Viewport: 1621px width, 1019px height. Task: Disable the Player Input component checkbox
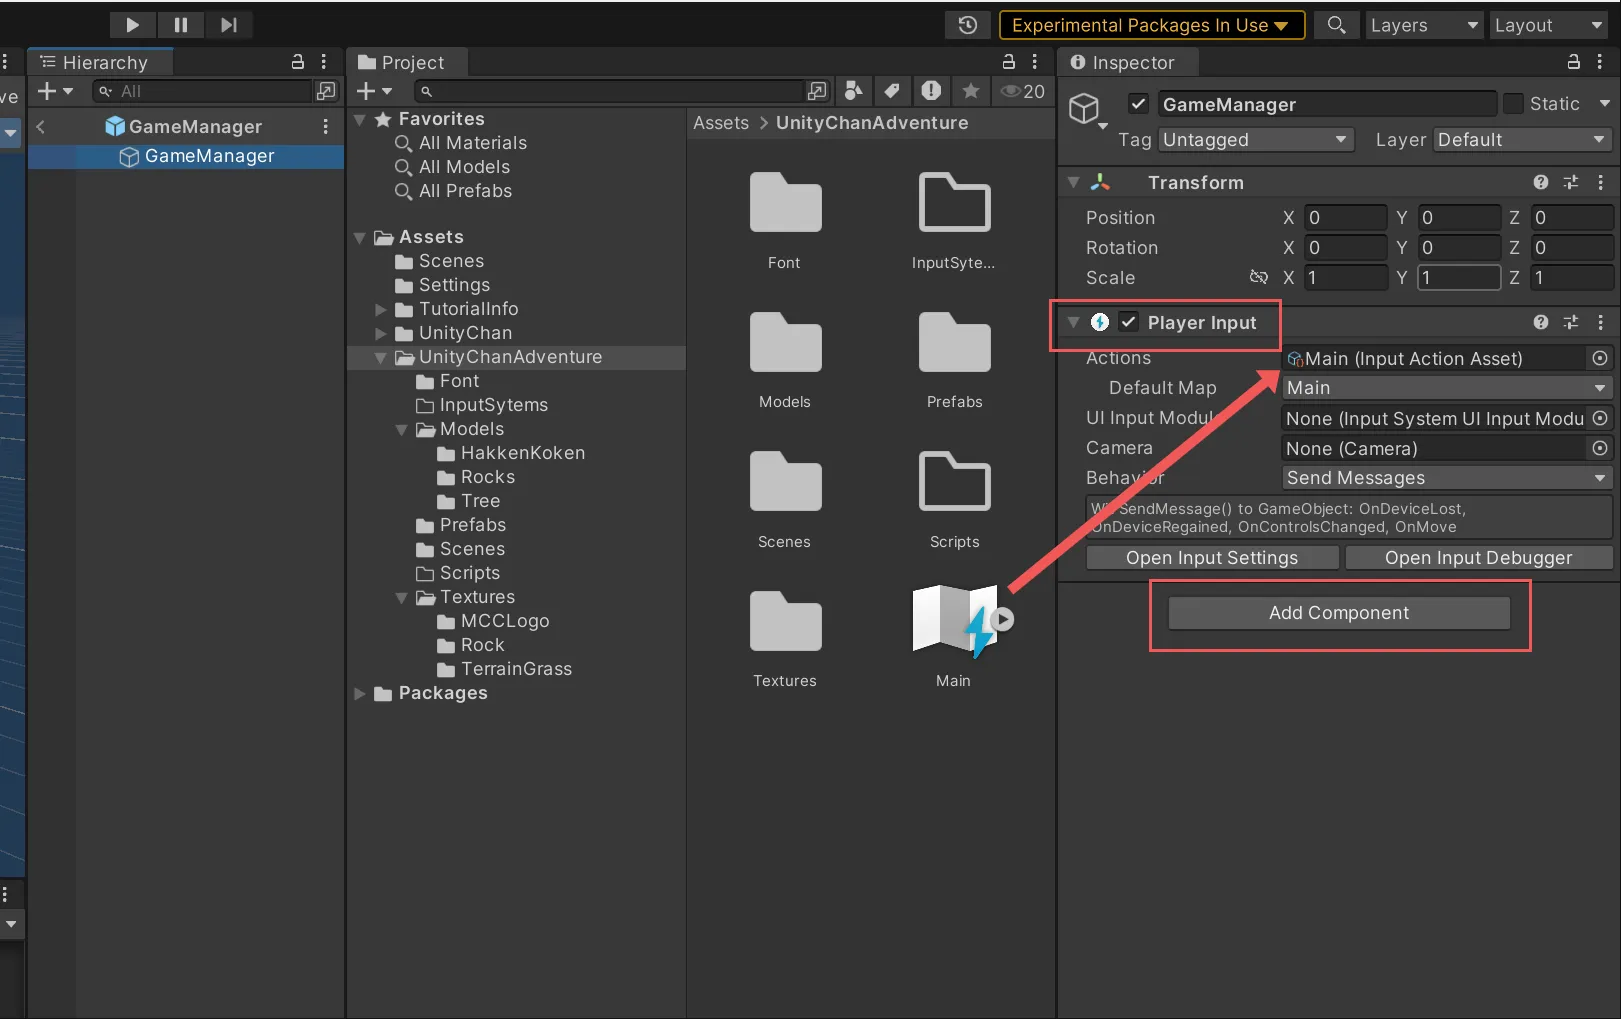click(1128, 322)
